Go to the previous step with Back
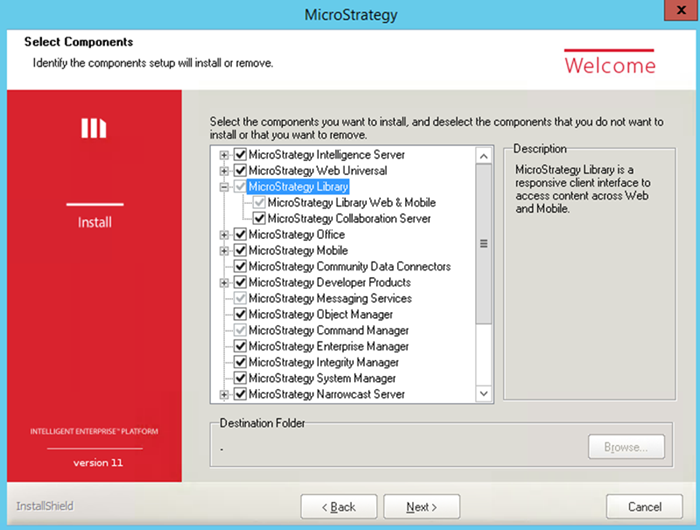Screen dimensions: 700x530 pos(339,507)
